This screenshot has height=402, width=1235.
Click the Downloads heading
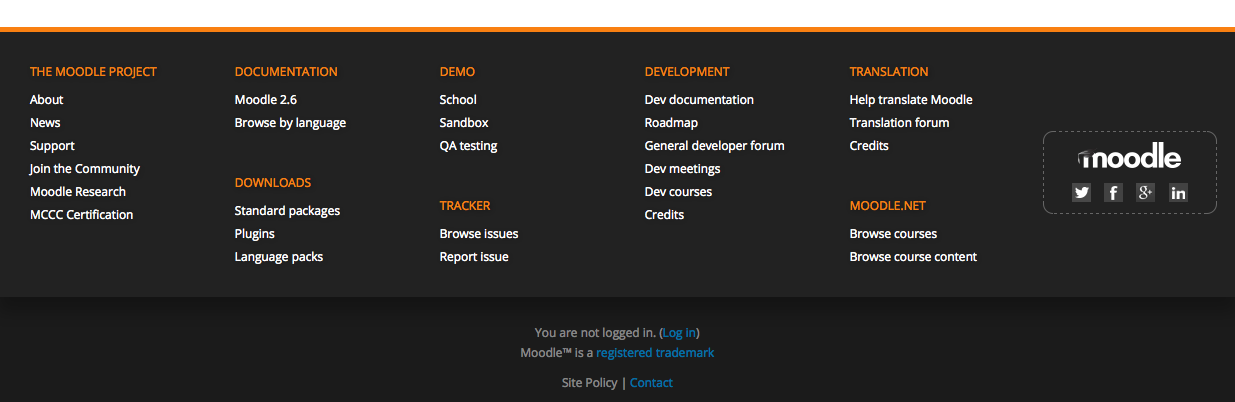tap(273, 183)
